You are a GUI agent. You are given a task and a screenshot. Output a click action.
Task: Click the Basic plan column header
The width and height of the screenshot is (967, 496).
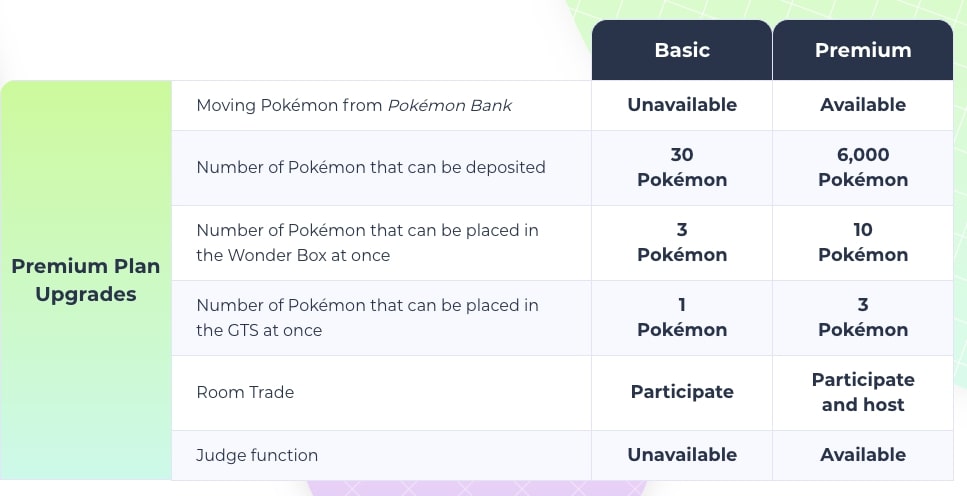click(x=681, y=50)
